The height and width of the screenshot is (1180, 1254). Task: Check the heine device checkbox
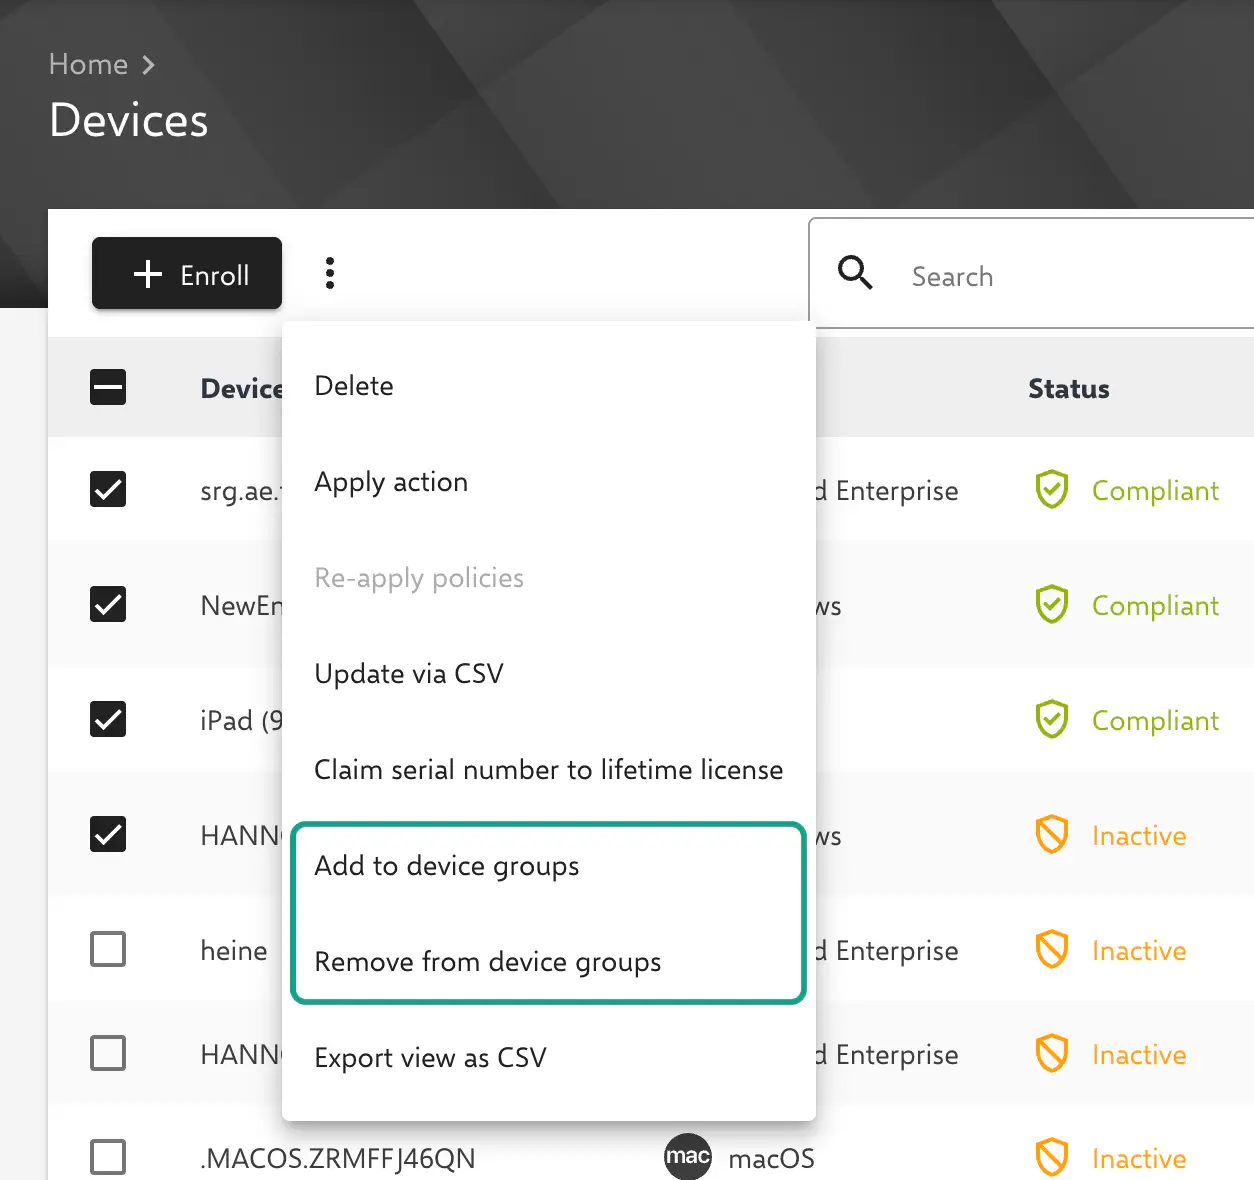pyautogui.click(x=108, y=949)
